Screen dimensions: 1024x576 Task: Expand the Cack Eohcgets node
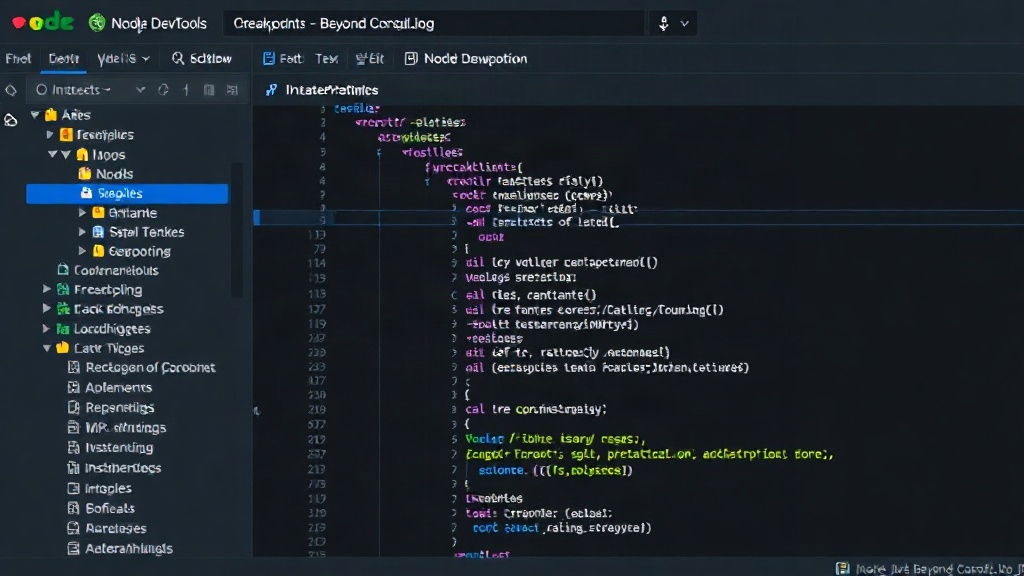pos(46,309)
